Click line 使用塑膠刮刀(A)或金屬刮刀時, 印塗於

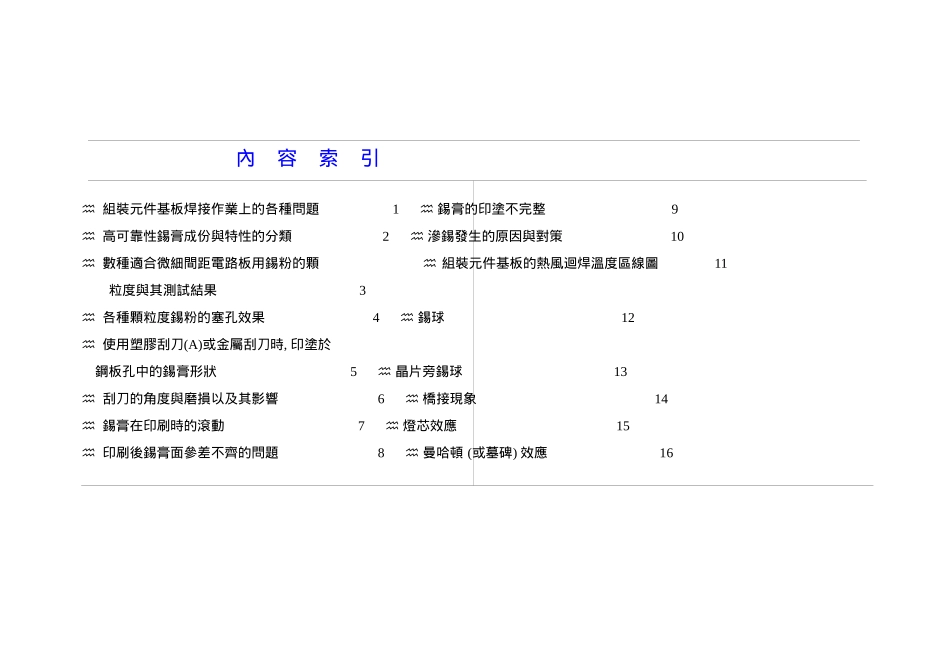217,345
